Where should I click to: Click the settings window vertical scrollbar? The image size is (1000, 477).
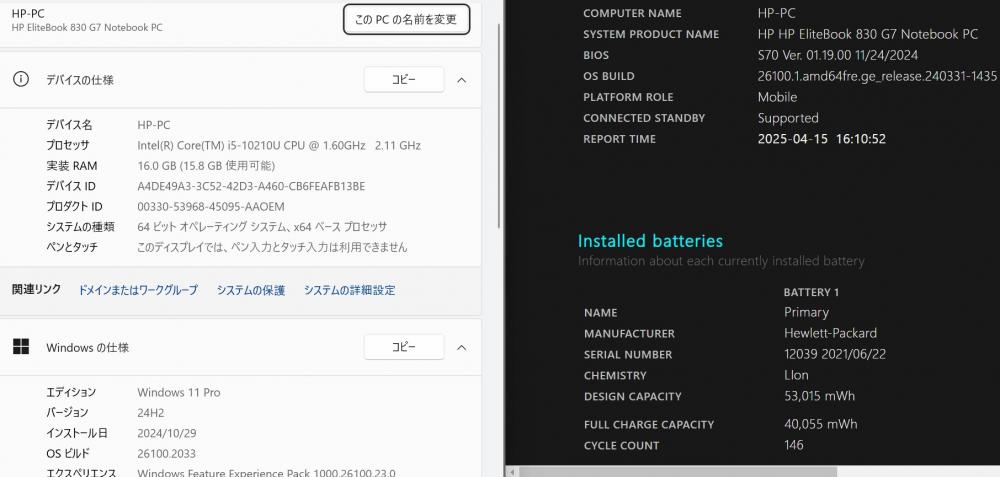tap(499, 128)
